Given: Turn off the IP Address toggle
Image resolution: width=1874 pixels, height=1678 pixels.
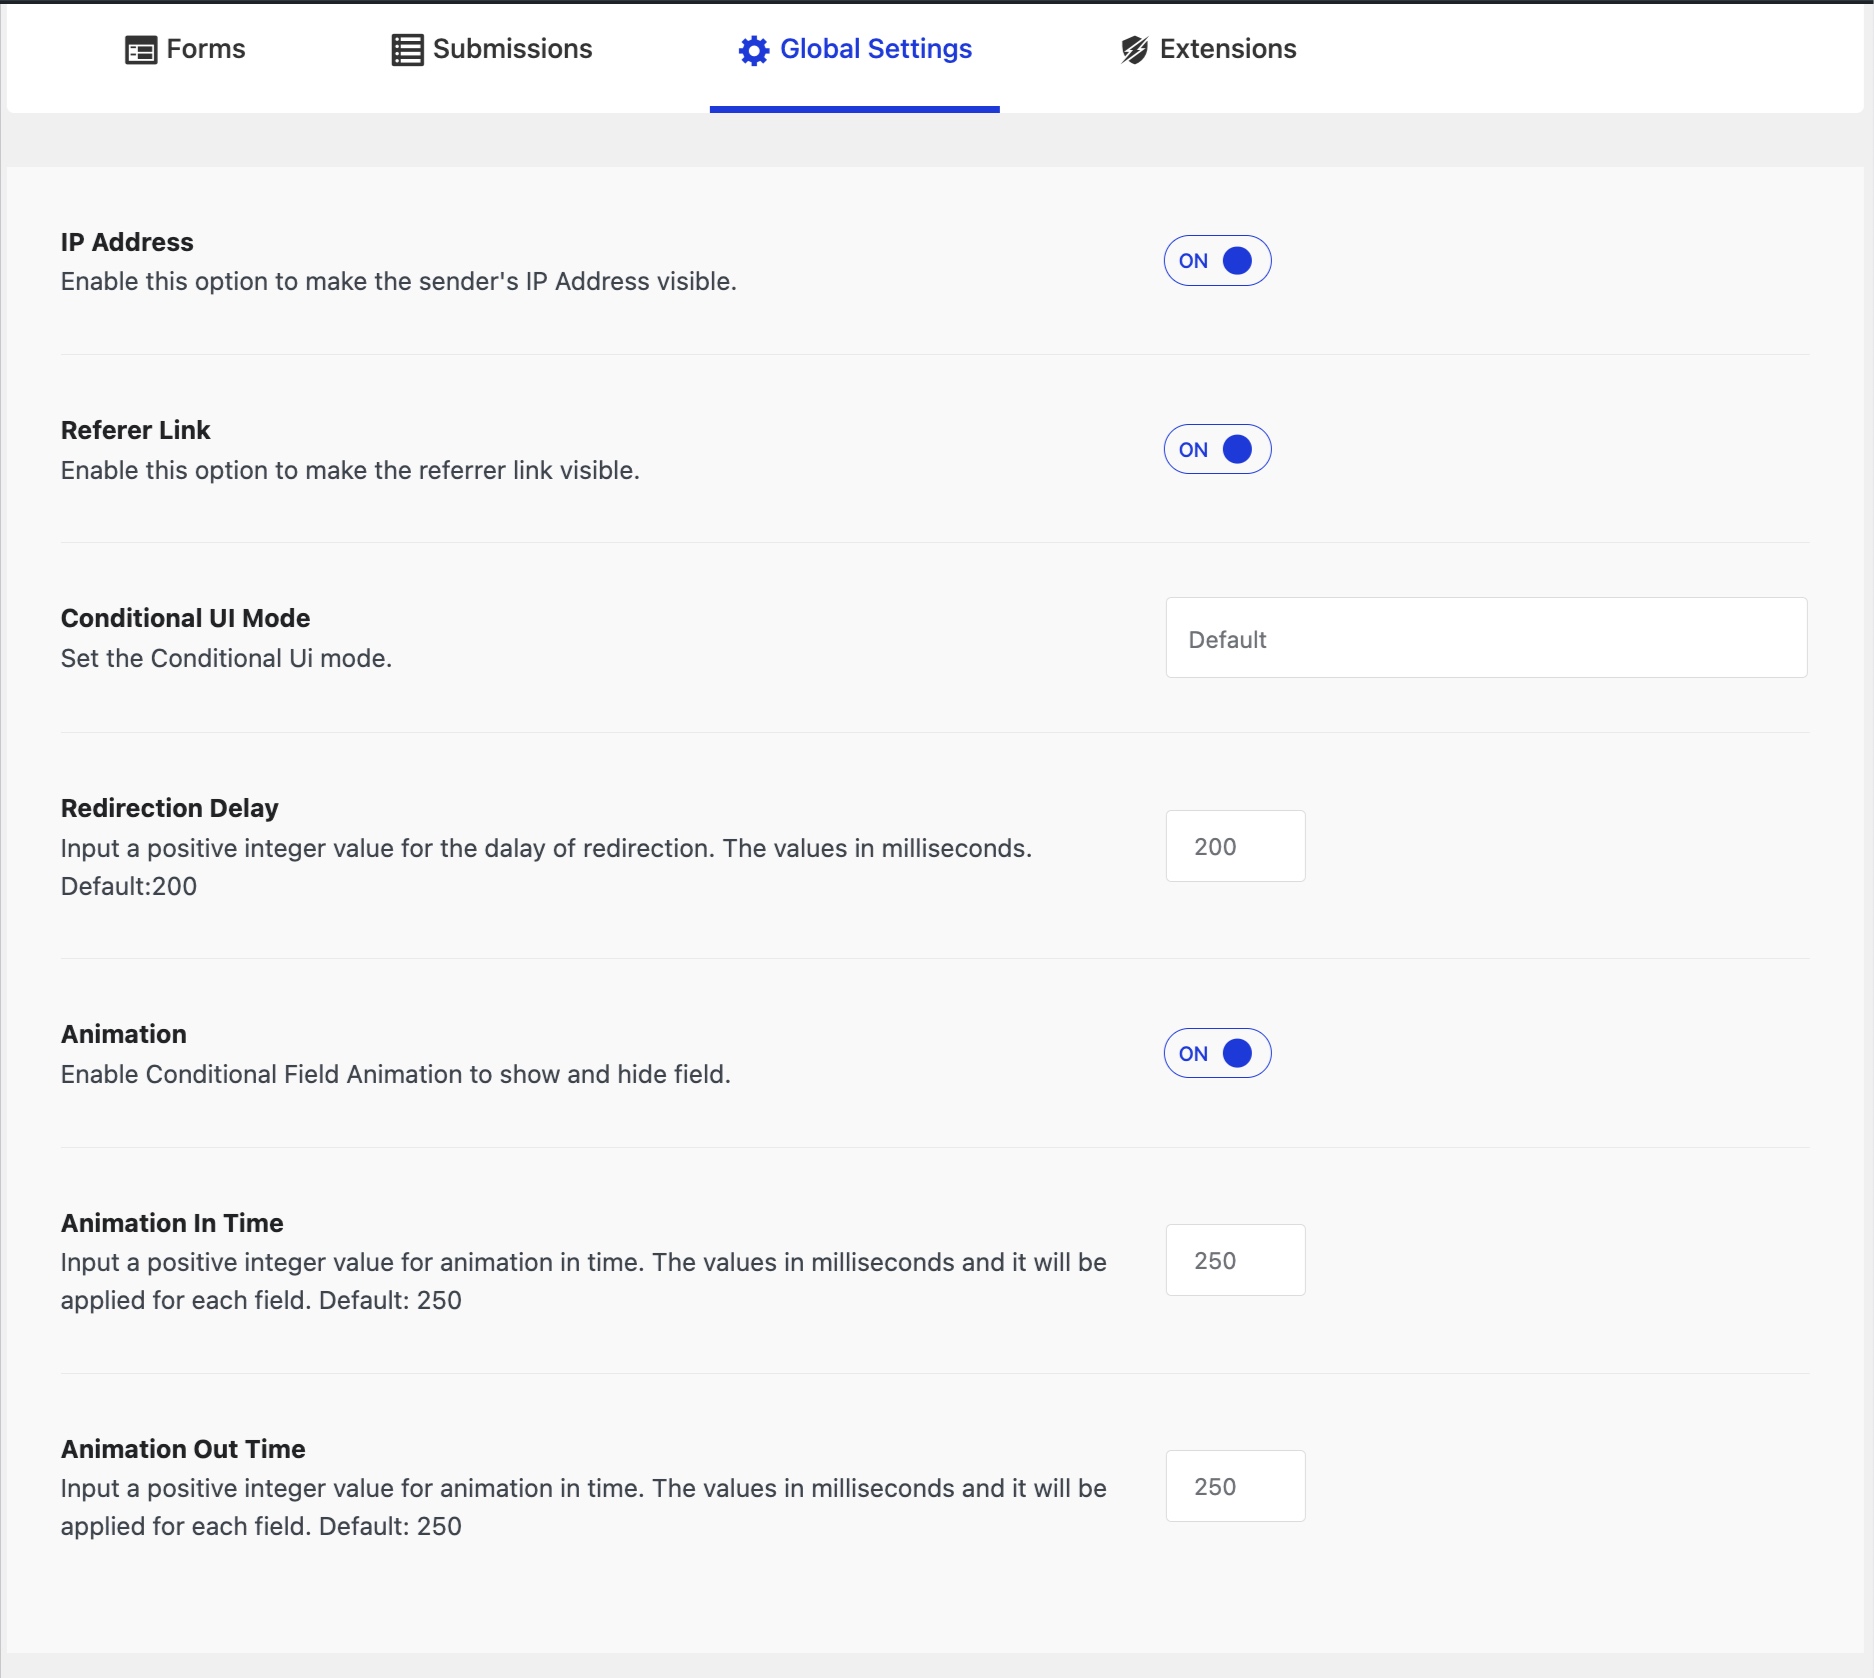Looking at the screenshot, I should click(x=1217, y=261).
